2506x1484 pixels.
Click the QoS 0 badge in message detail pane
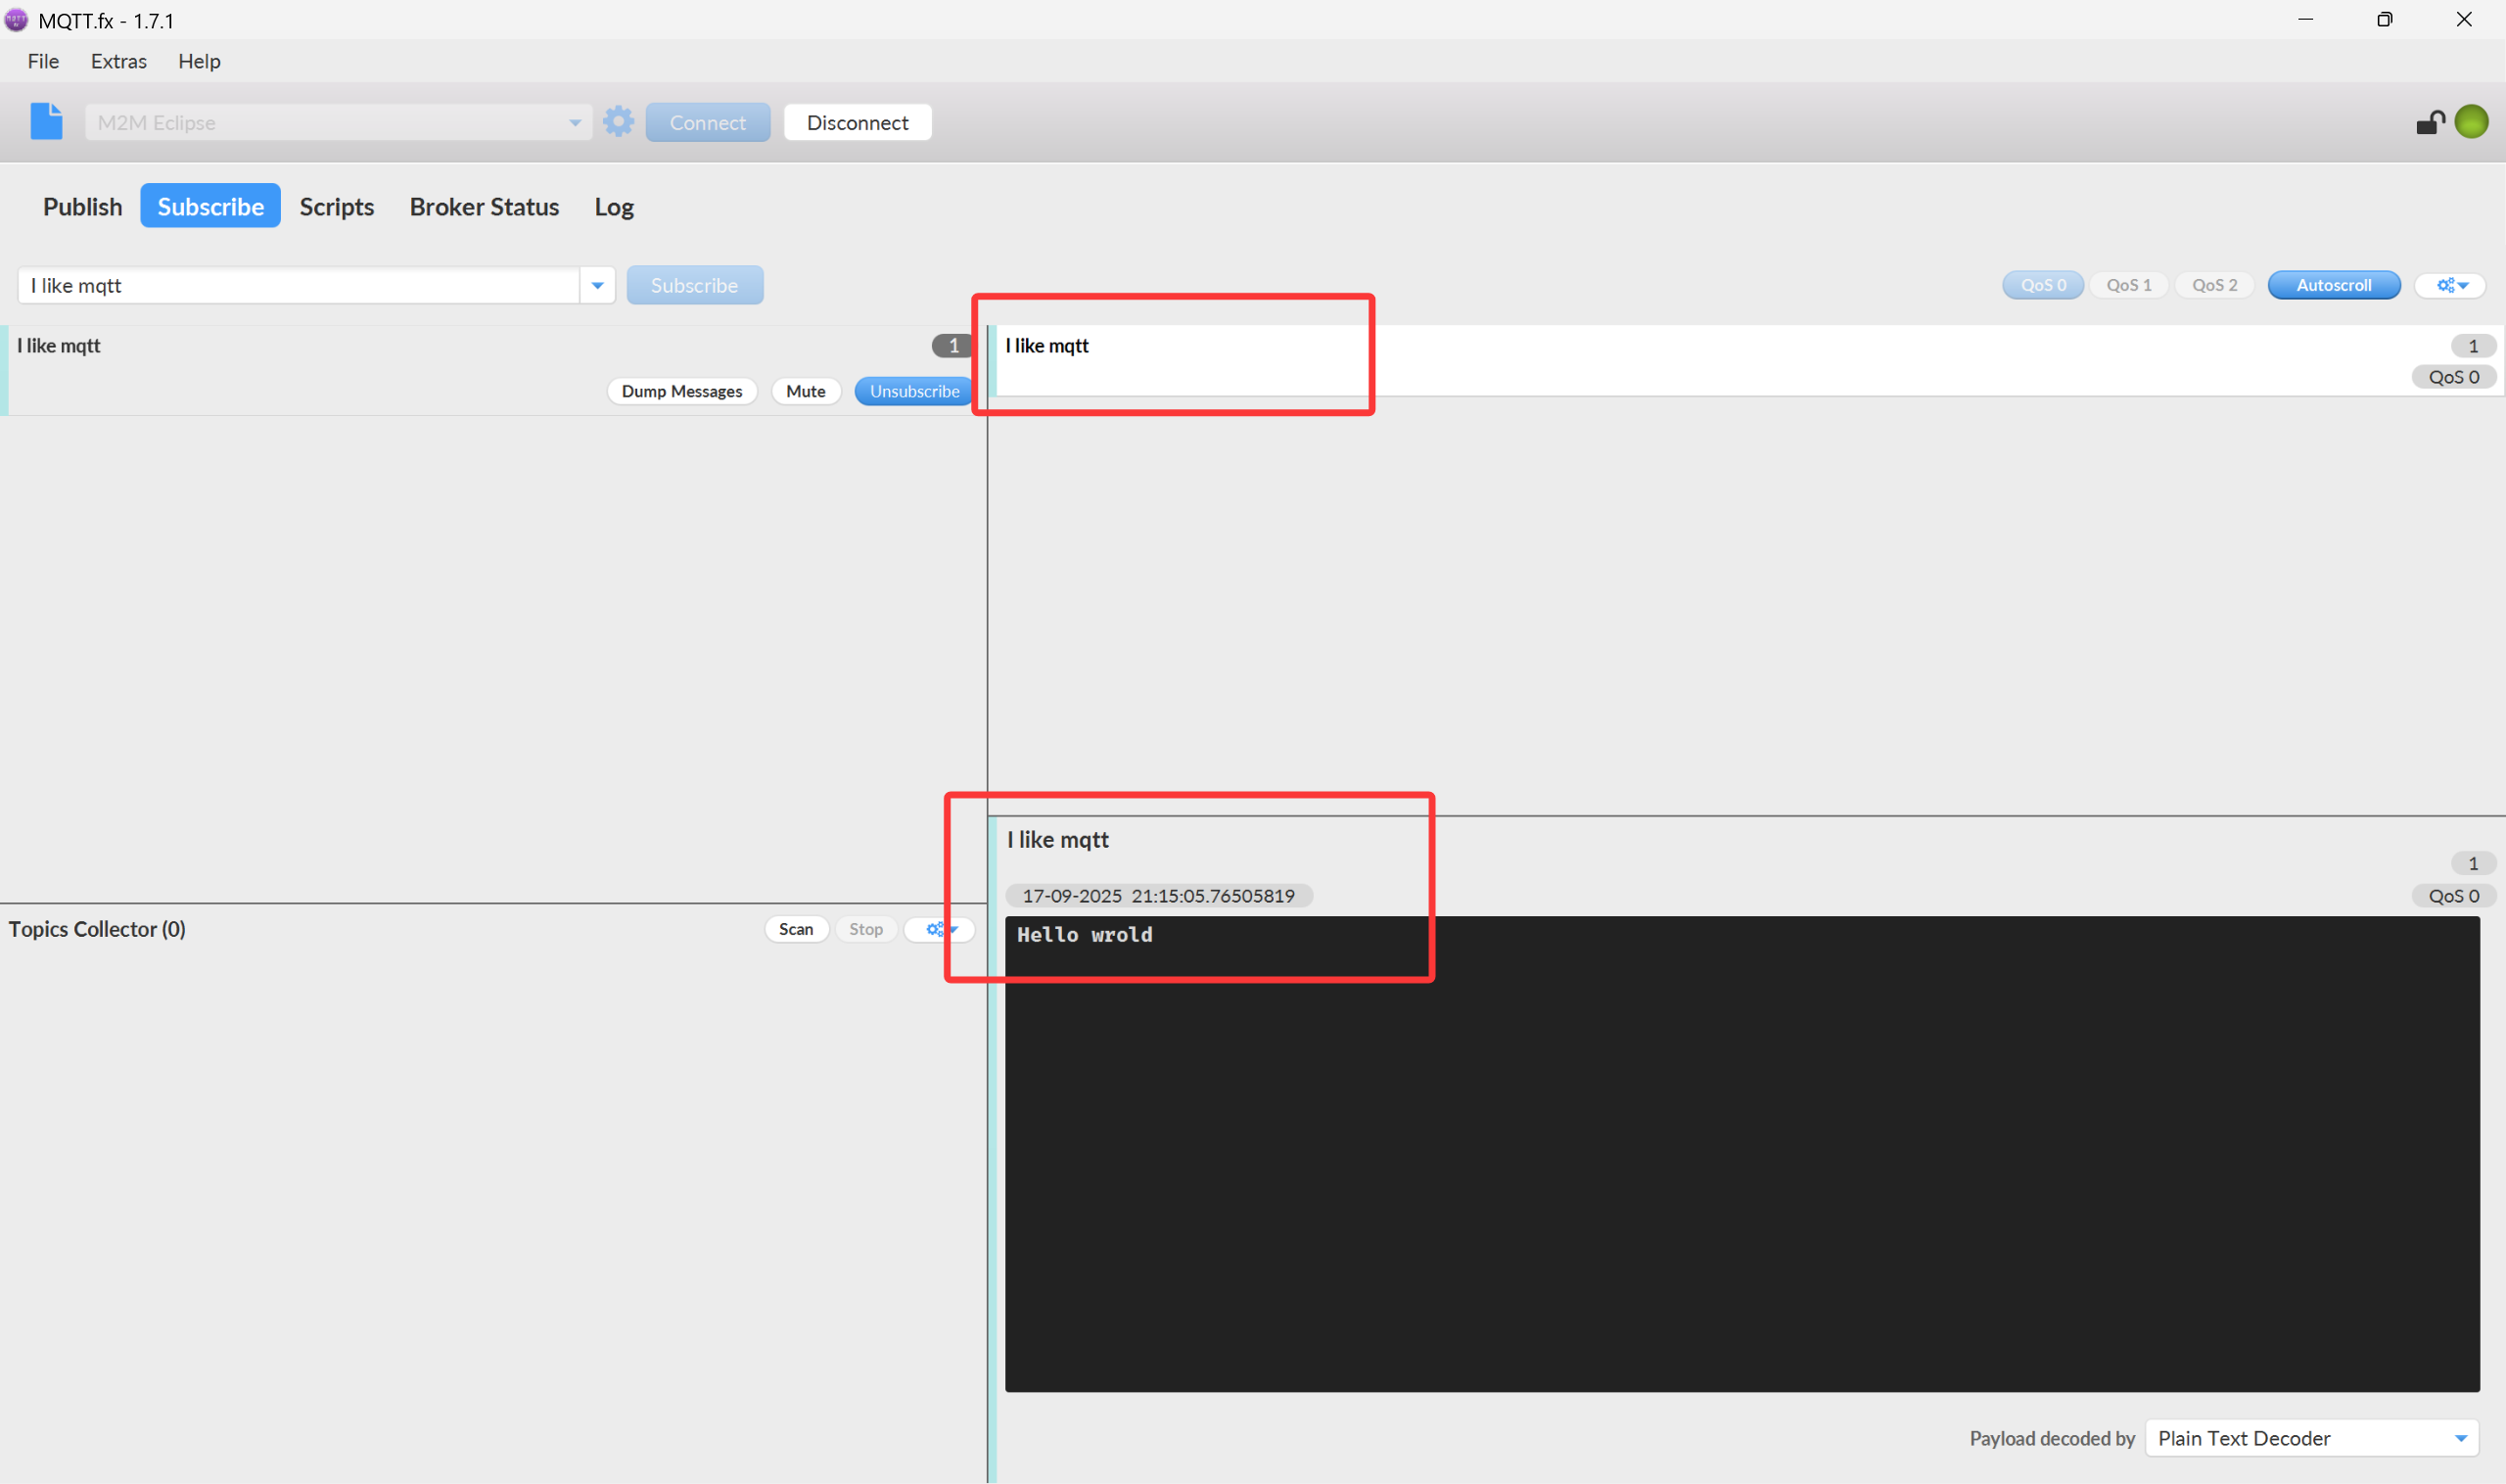pyautogui.click(x=2454, y=896)
